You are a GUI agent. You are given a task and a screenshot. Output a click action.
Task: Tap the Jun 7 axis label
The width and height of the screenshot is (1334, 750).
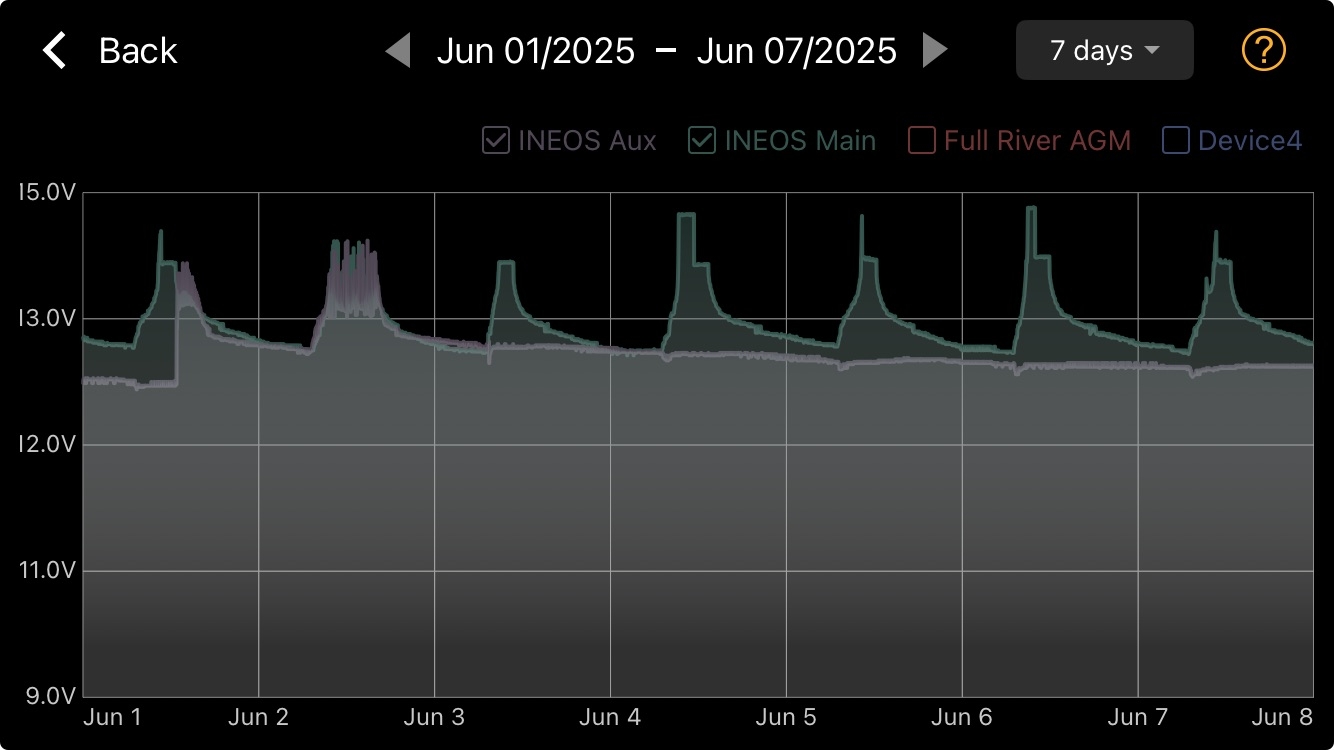[1138, 717]
